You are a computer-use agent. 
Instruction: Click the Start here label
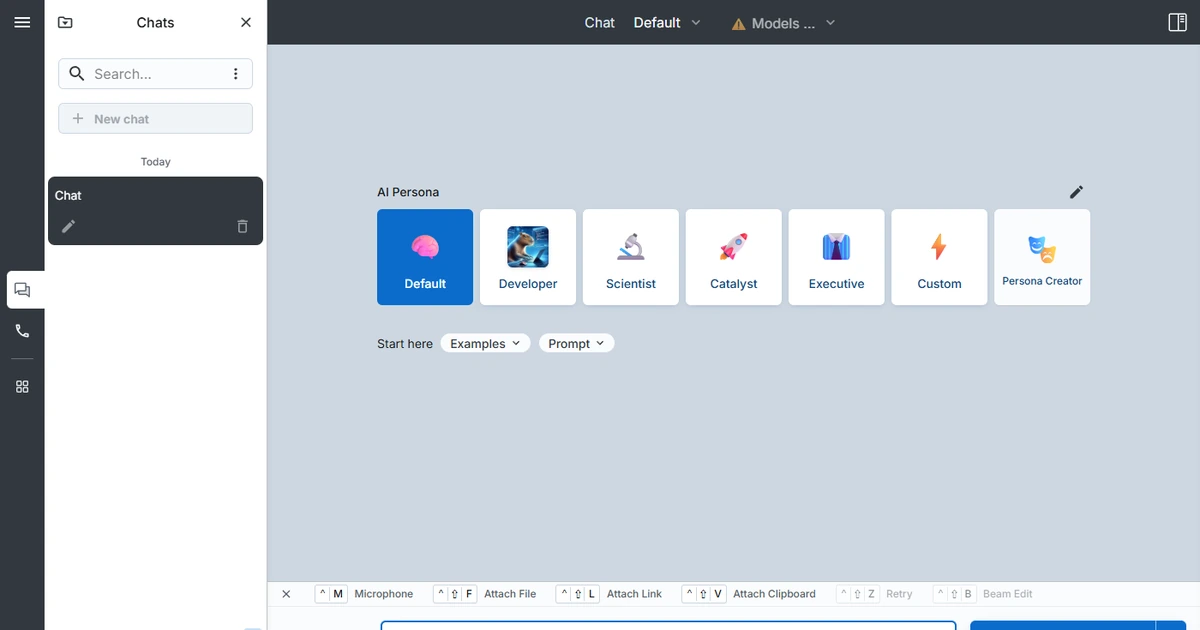tap(405, 344)
